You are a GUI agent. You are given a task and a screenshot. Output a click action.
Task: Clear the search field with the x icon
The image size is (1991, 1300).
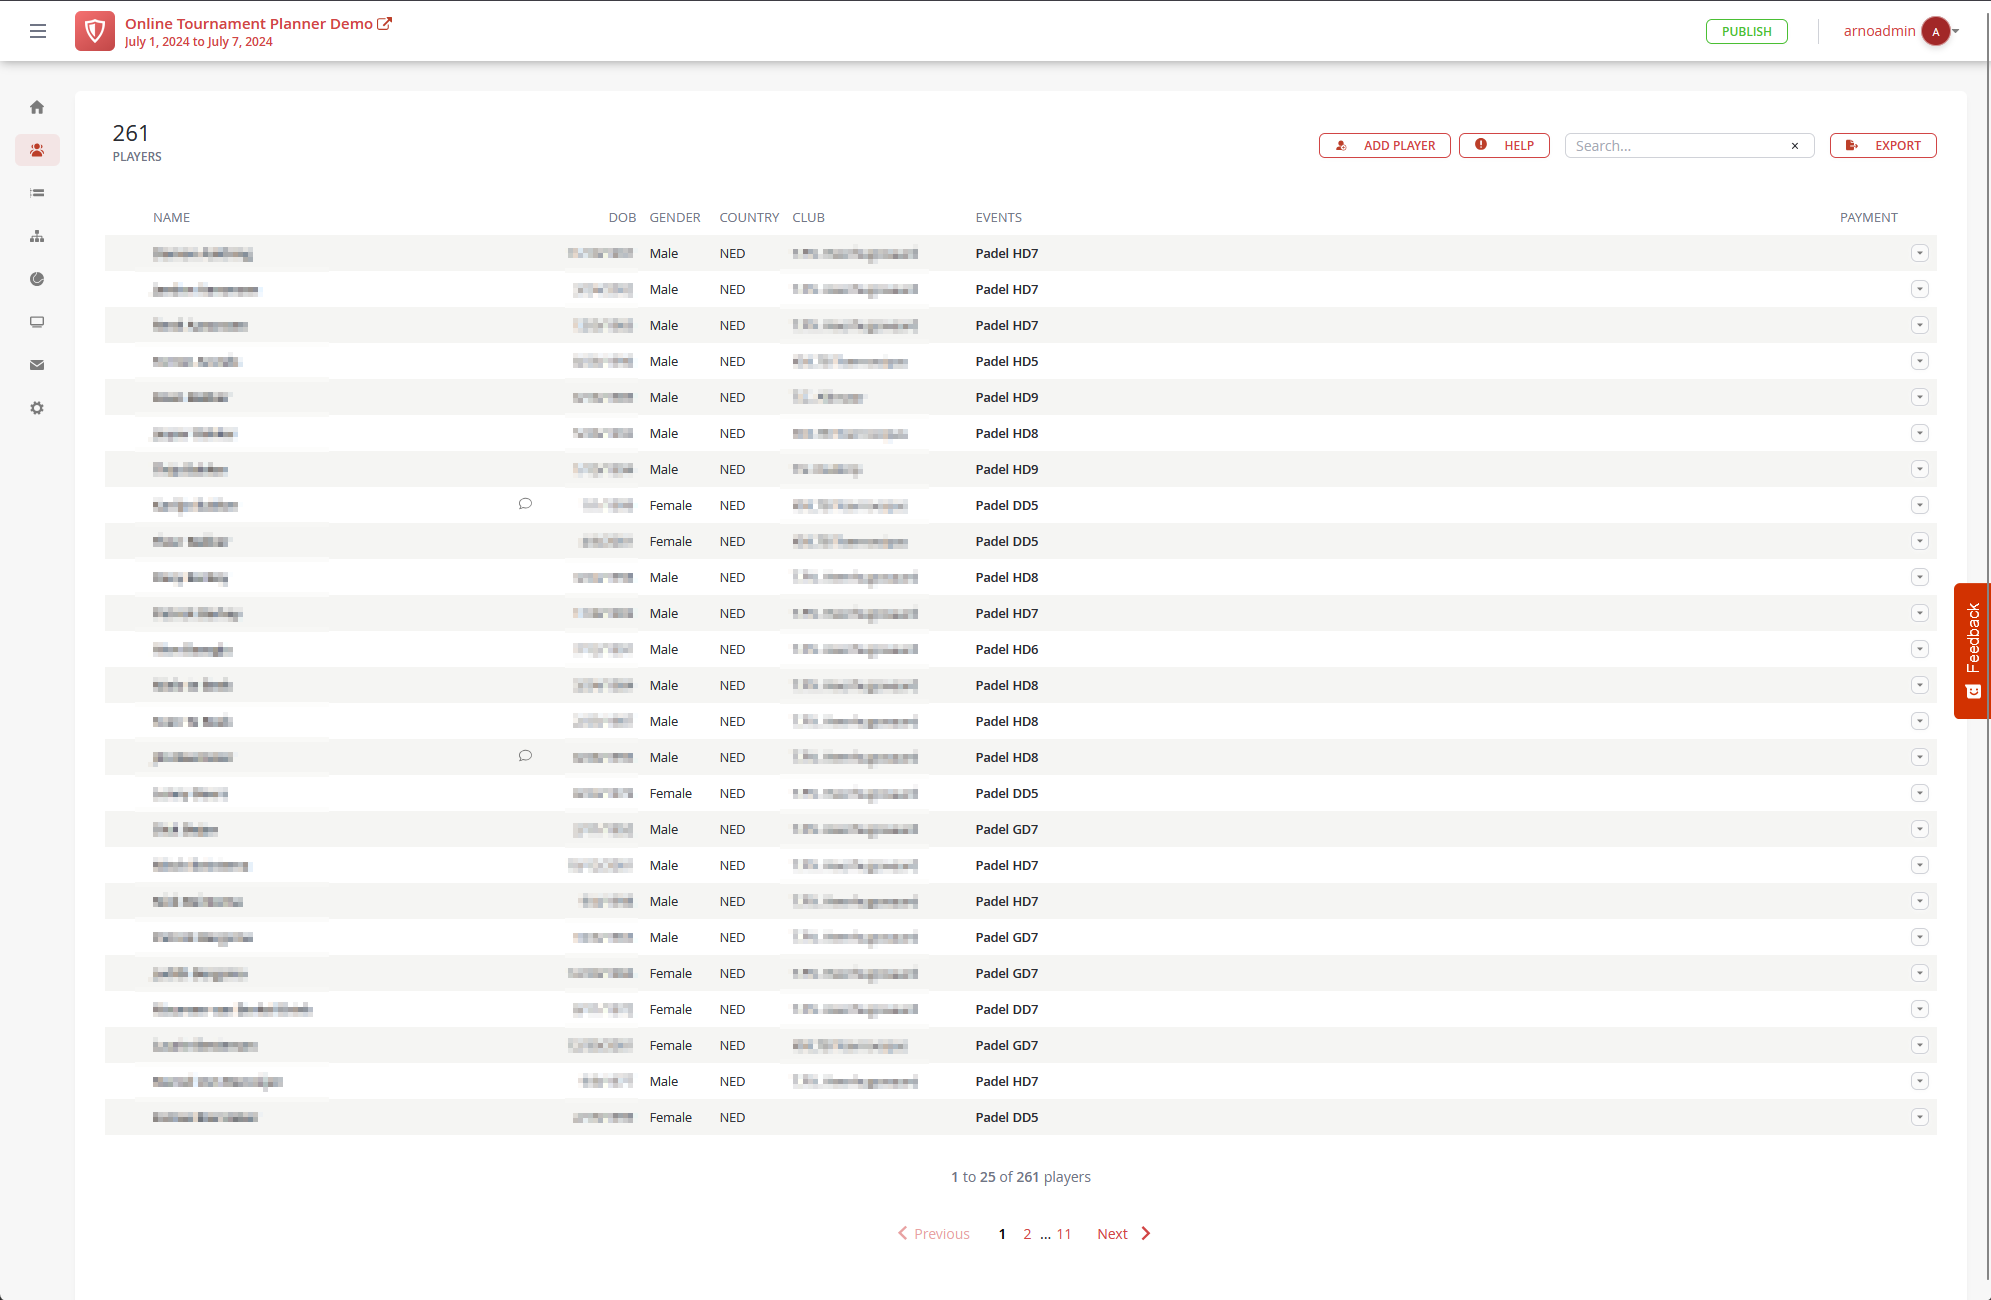point(1795,146)
